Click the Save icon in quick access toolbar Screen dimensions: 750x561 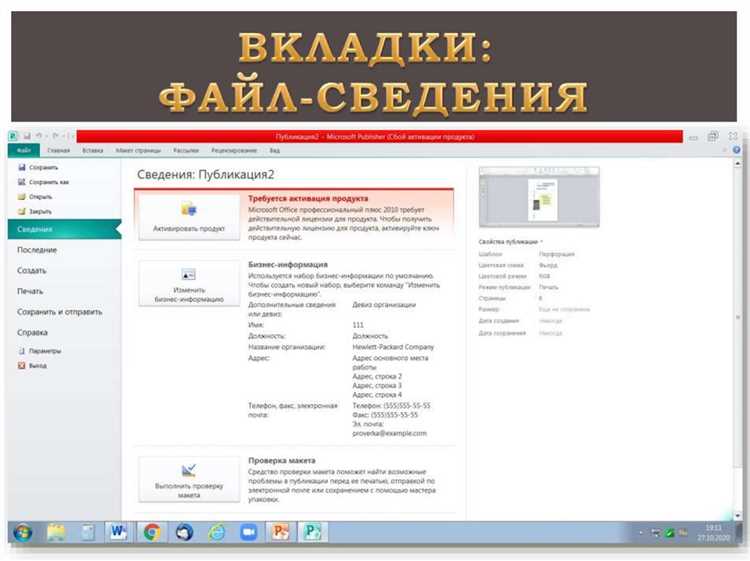pyautogui.click(x=27, y=136)
